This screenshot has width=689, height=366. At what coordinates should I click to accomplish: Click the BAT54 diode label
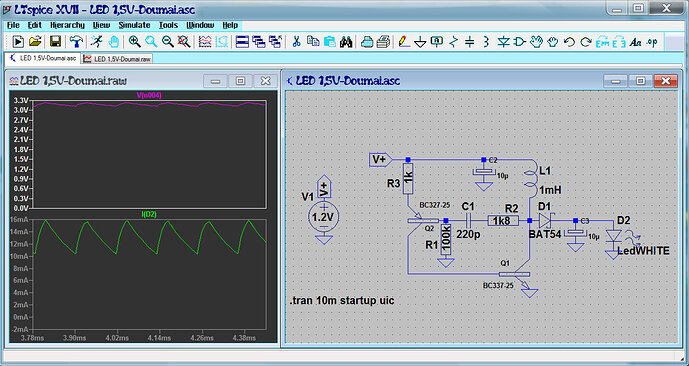(545, 235)
